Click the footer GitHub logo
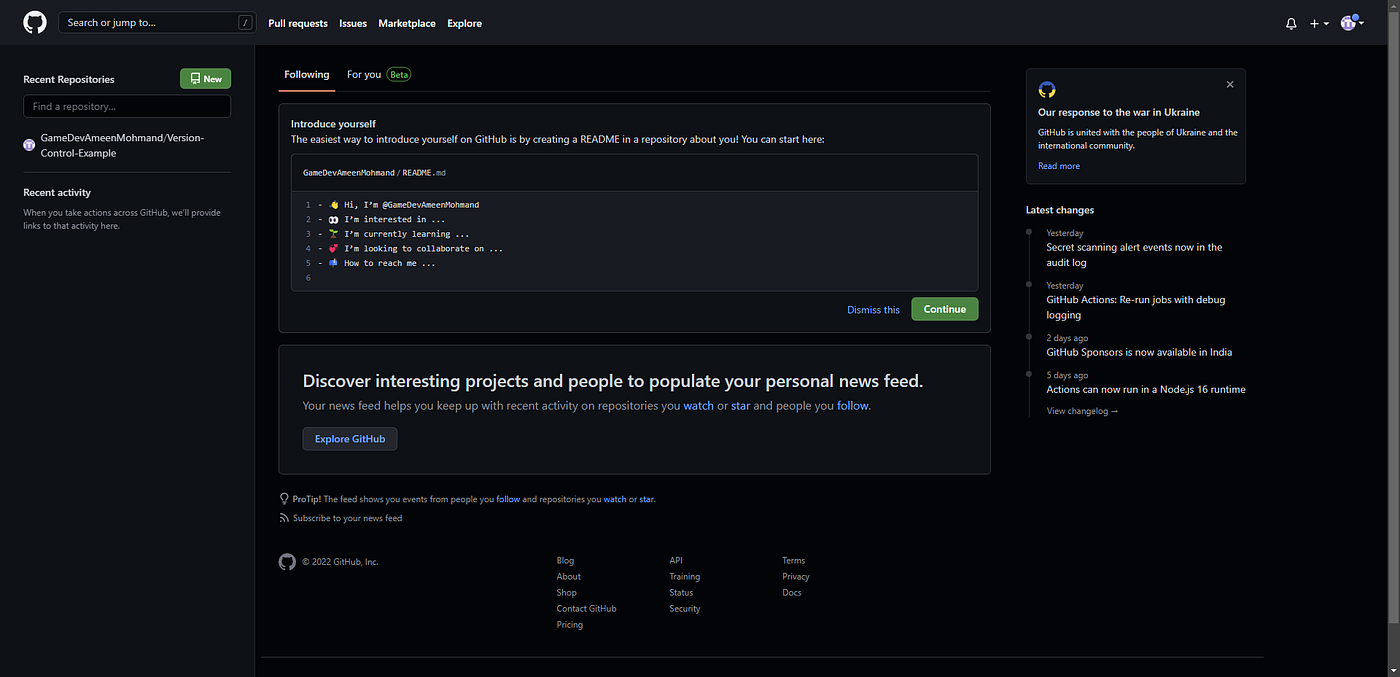 tap(288, 562)
